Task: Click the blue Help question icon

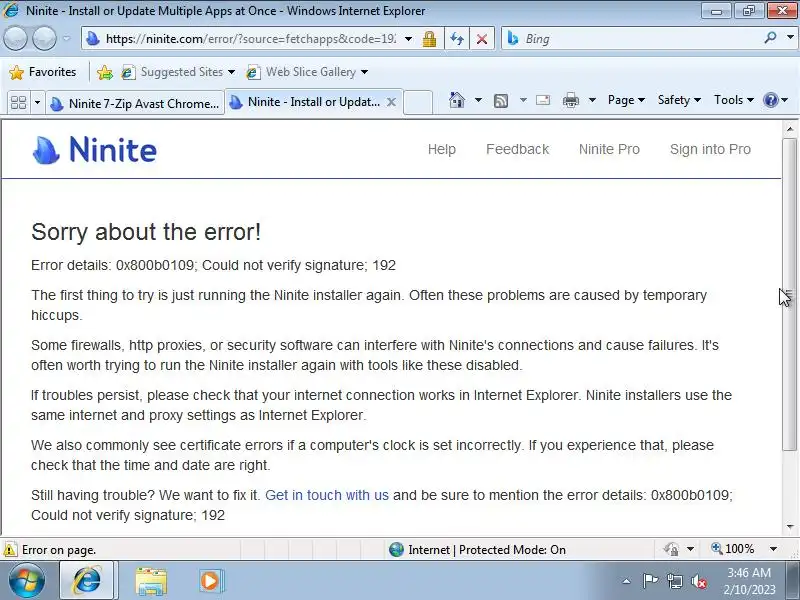Action: click(770, 100)
